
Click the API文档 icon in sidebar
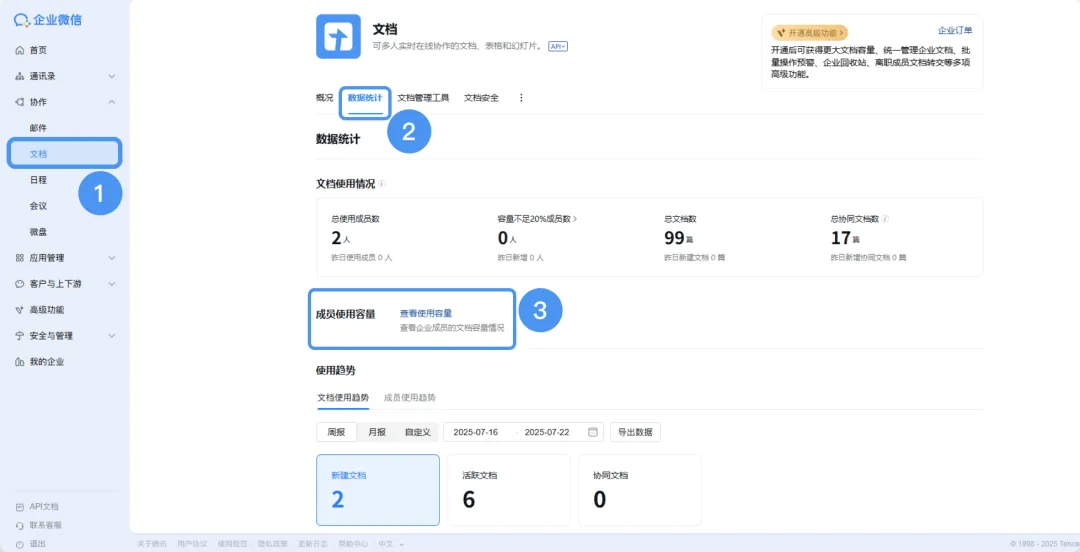pos(19,507)
